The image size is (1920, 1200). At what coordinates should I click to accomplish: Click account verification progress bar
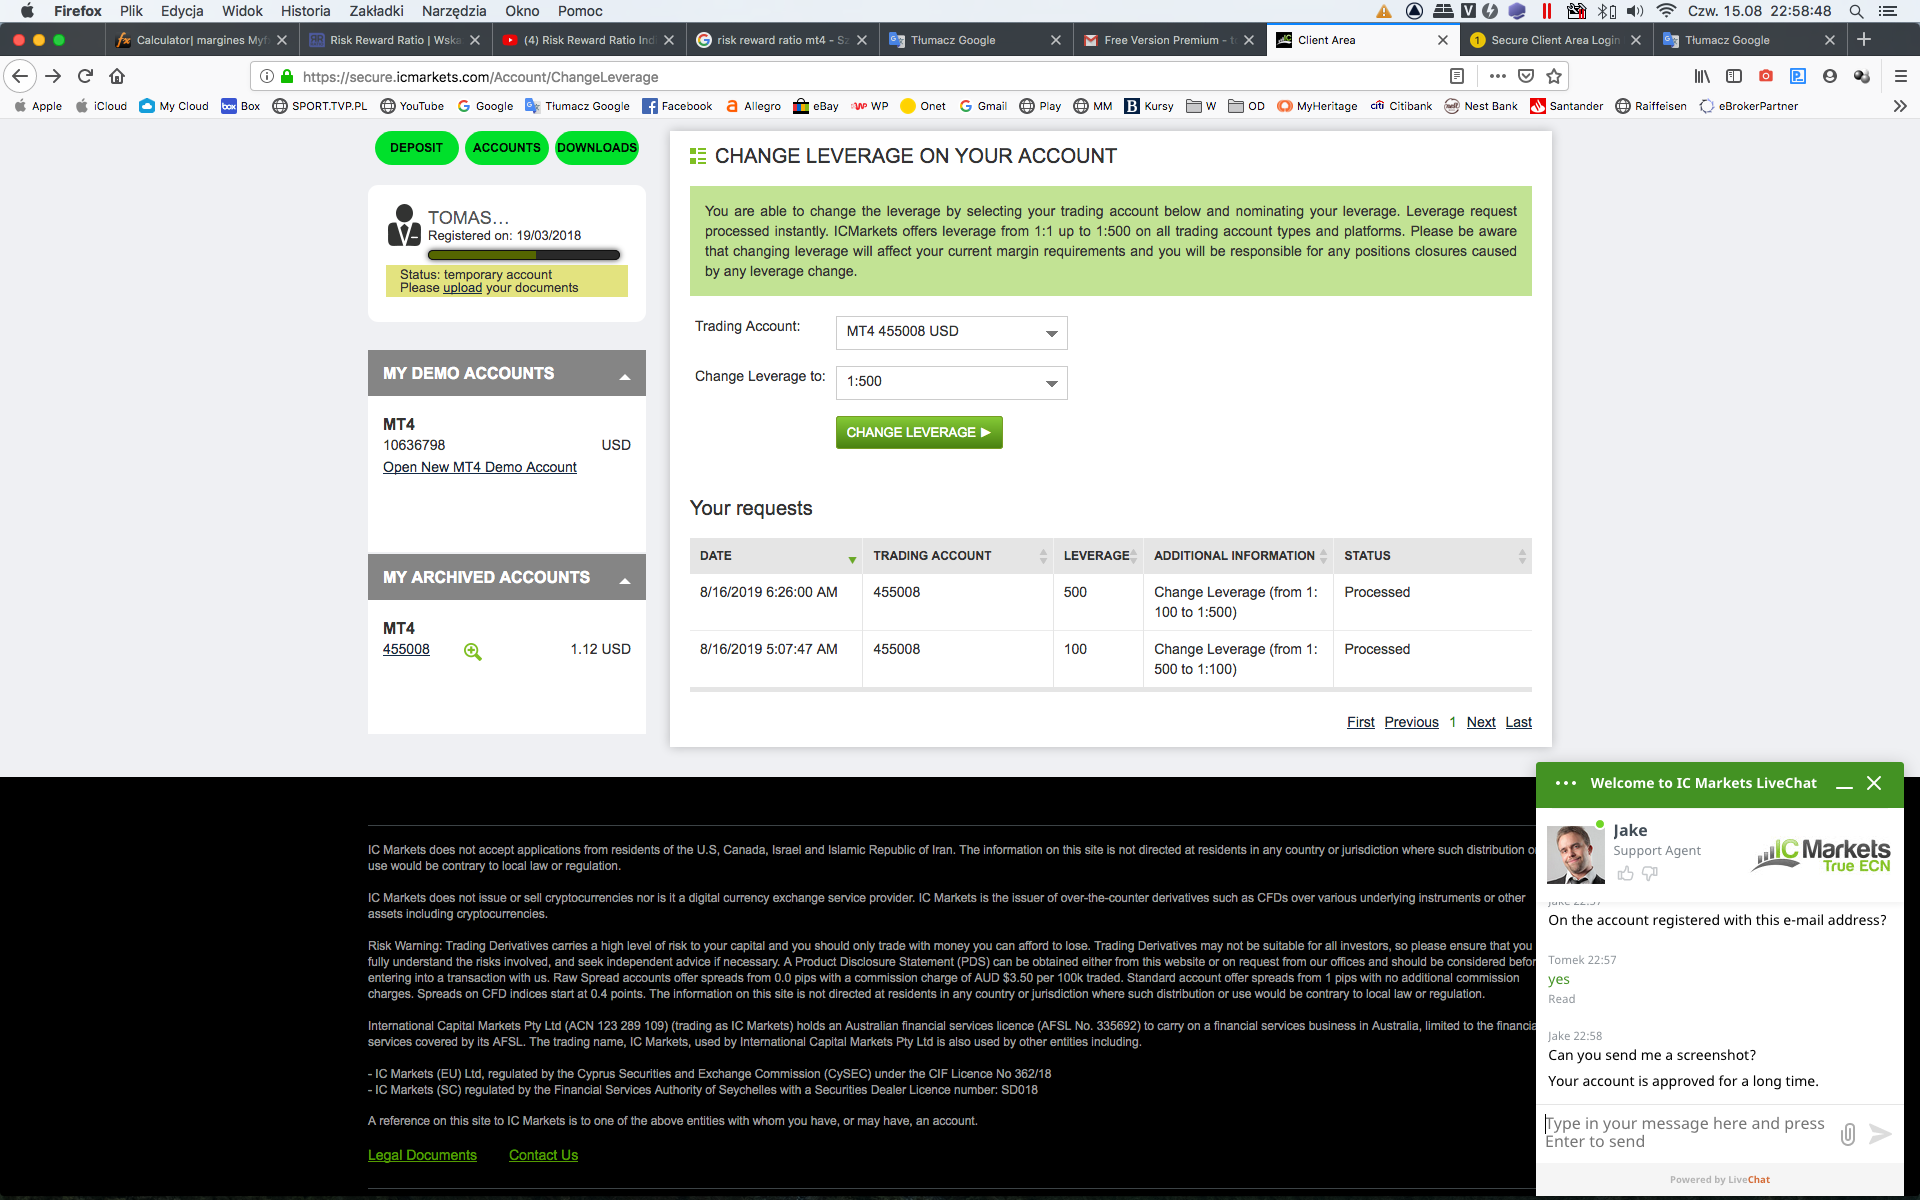(x=524, y=255)
